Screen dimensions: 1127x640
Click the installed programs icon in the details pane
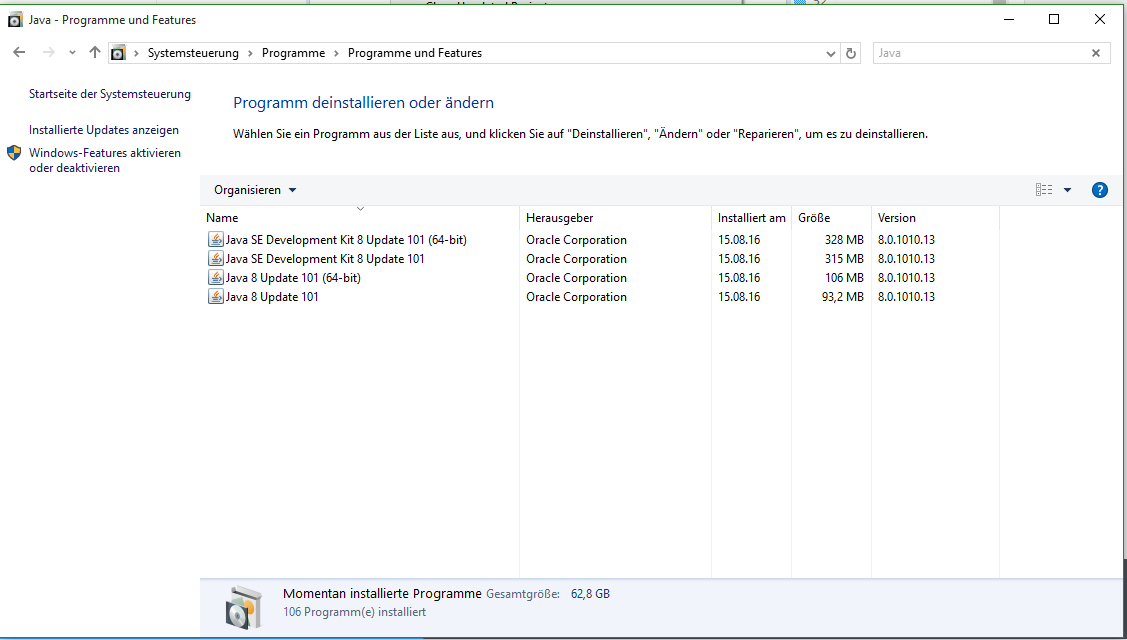point(242,606)
